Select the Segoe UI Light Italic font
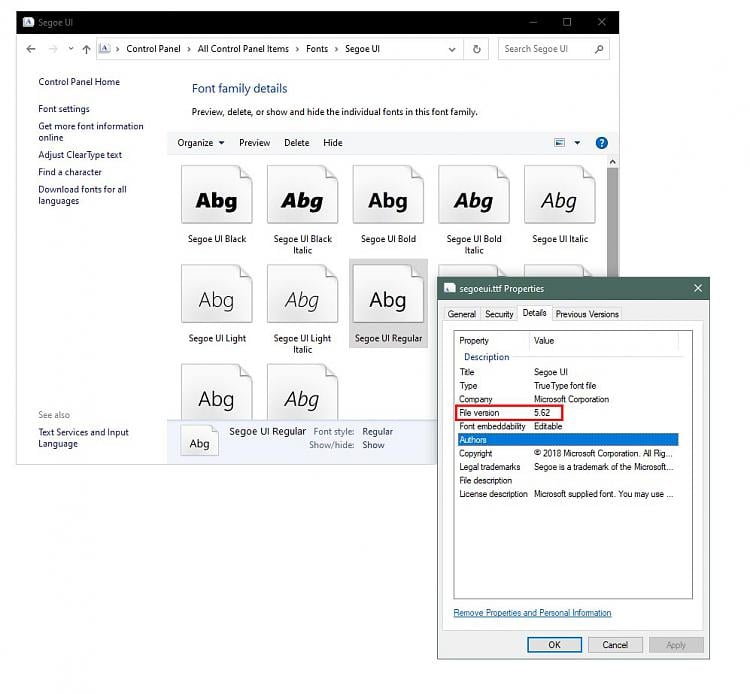The image size is (750, 694). click(x=302, y=309)
